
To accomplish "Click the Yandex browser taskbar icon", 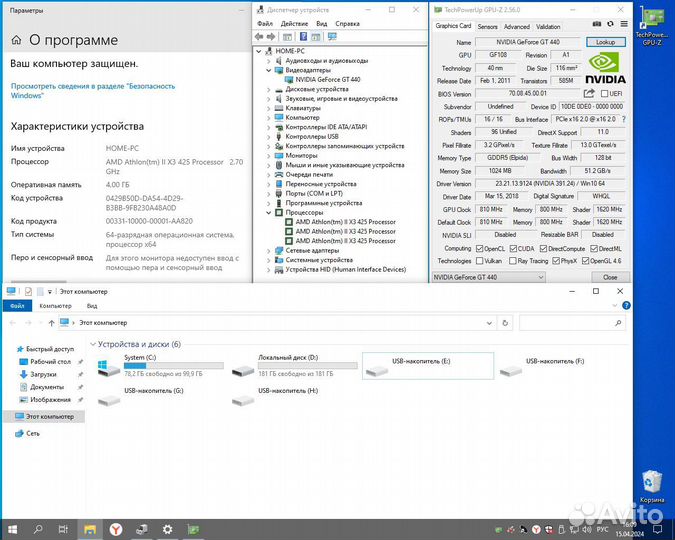I will coord(117,527).
